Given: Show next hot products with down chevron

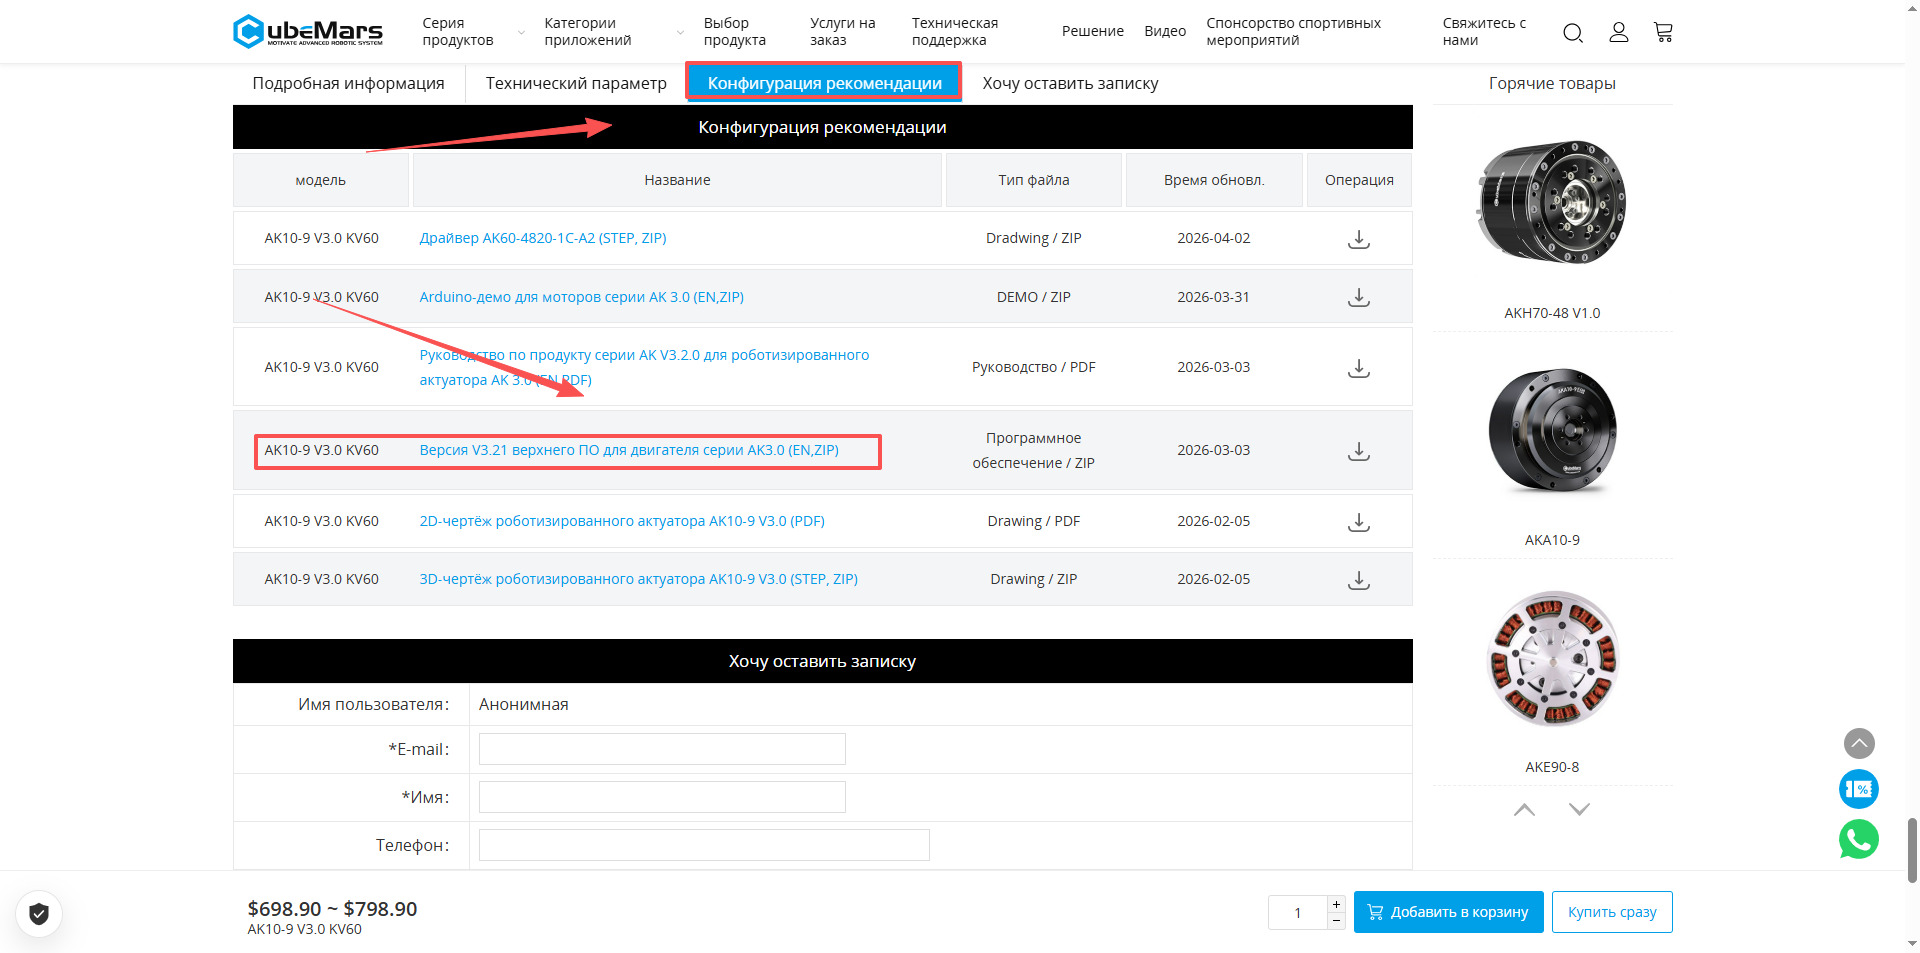Looking at the screenshot, I should pos(1579,809).
